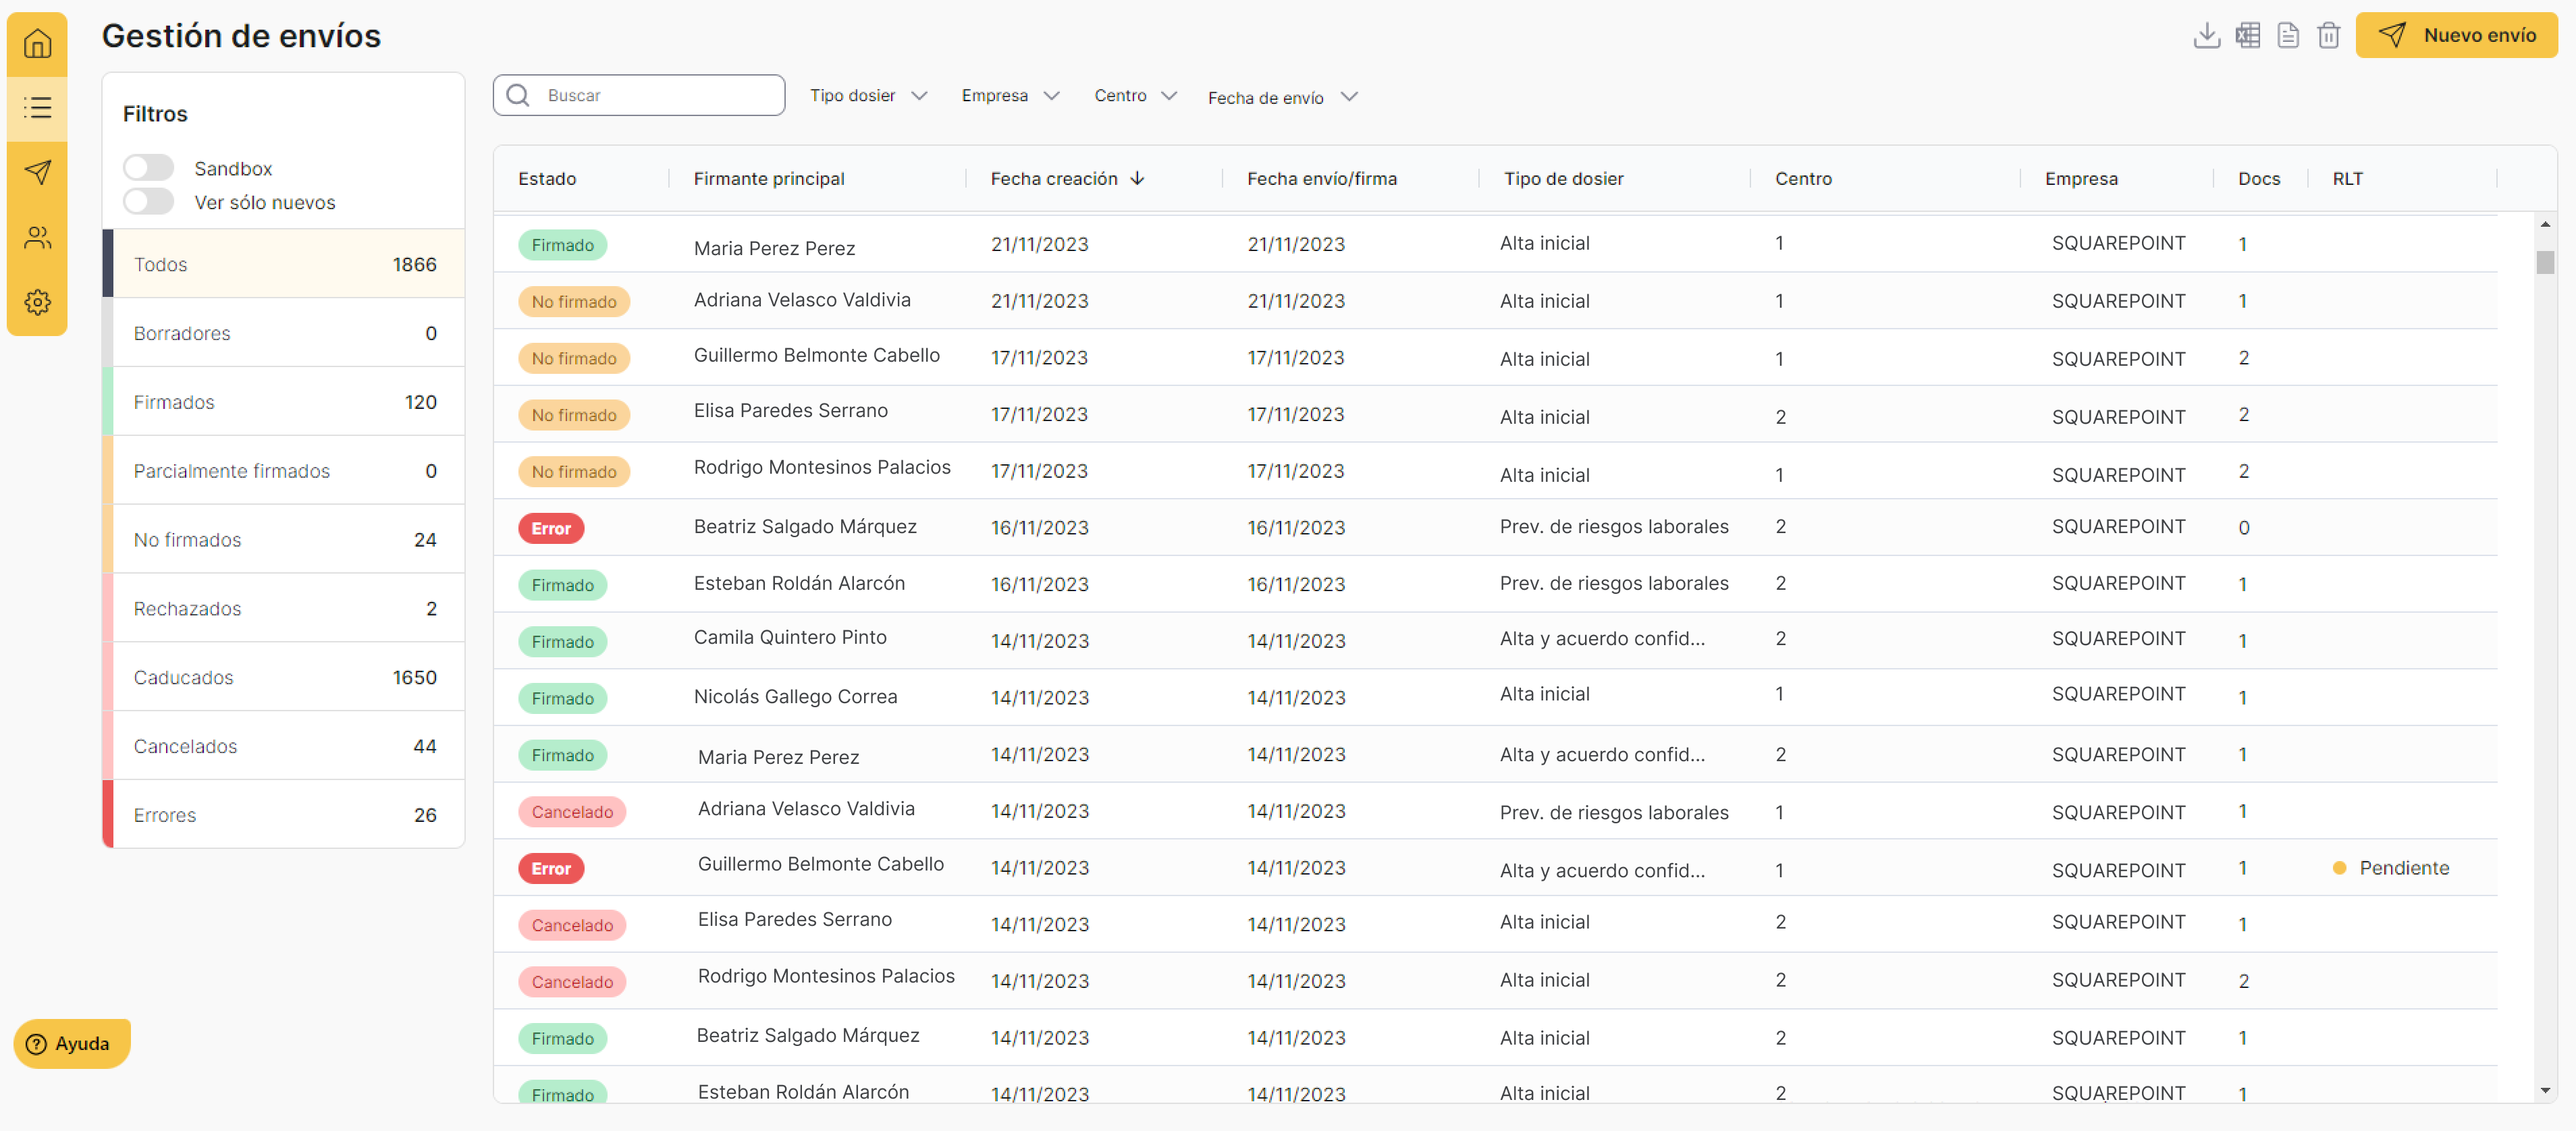Select the list view sidebar icon

click(37, 108)
